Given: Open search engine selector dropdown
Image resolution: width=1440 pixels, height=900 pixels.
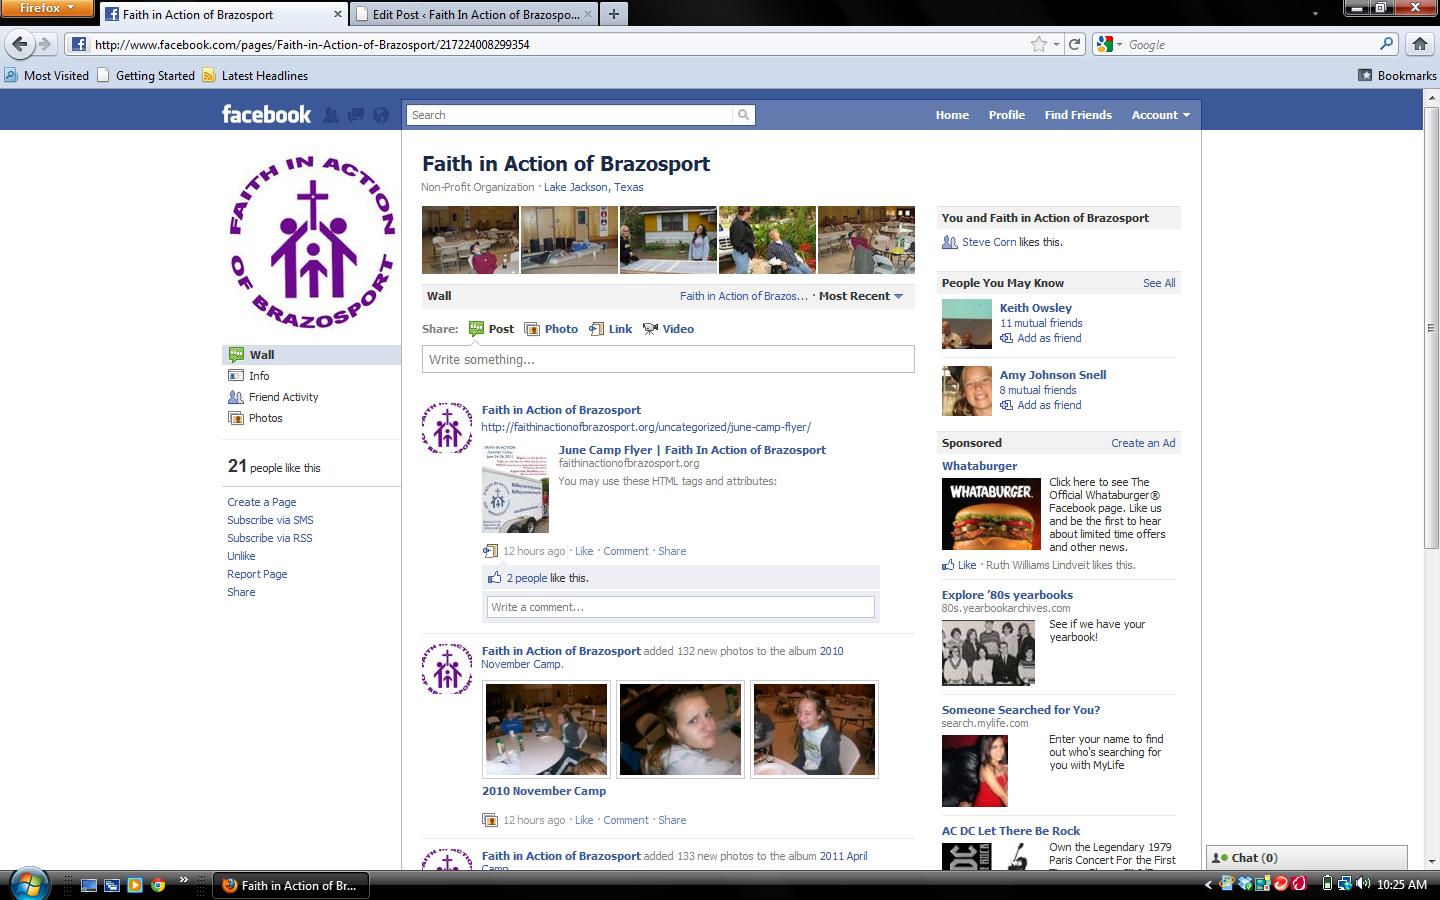Looking at the screenshot, I should click(x=1109, y=44).
